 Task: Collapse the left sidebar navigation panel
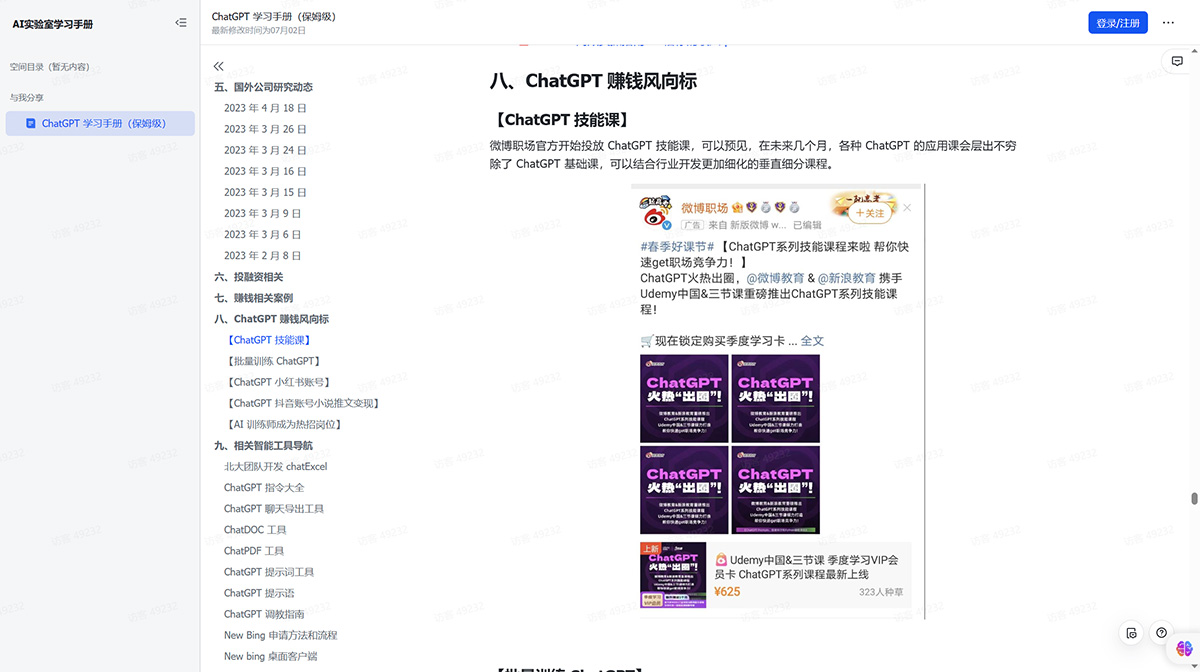pos(180,22)
